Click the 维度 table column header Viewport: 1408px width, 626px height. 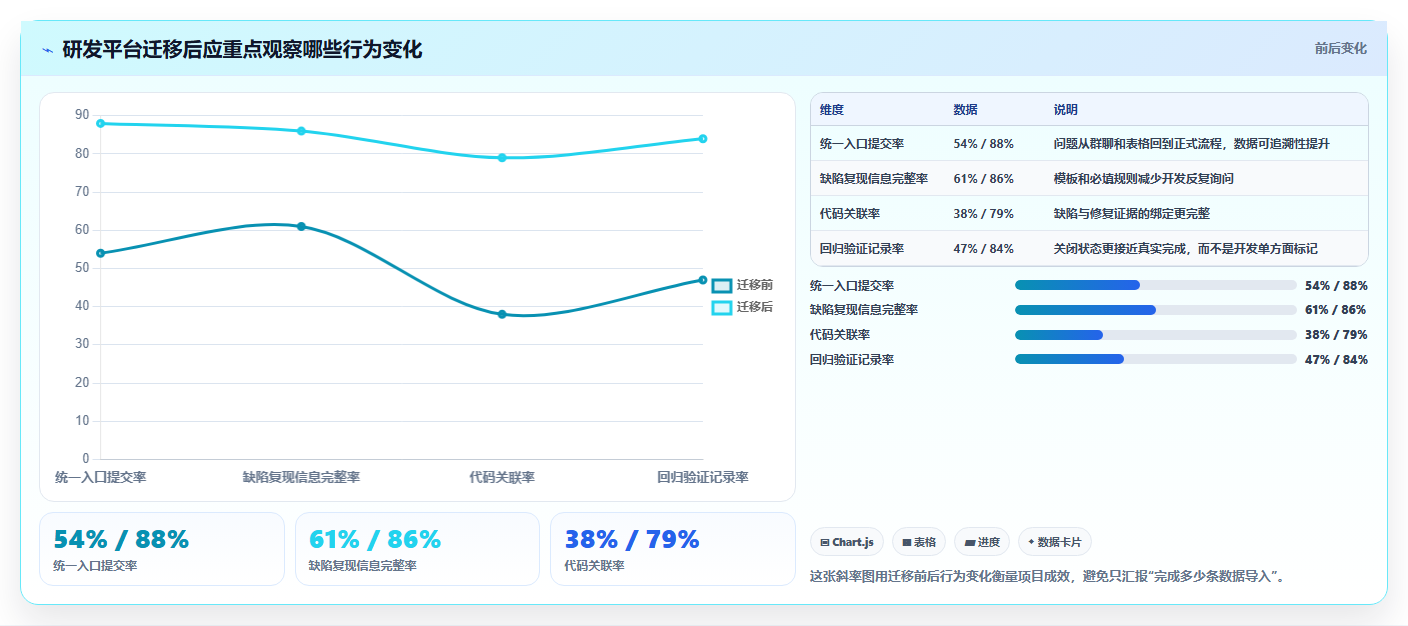(x=832, y=110)
